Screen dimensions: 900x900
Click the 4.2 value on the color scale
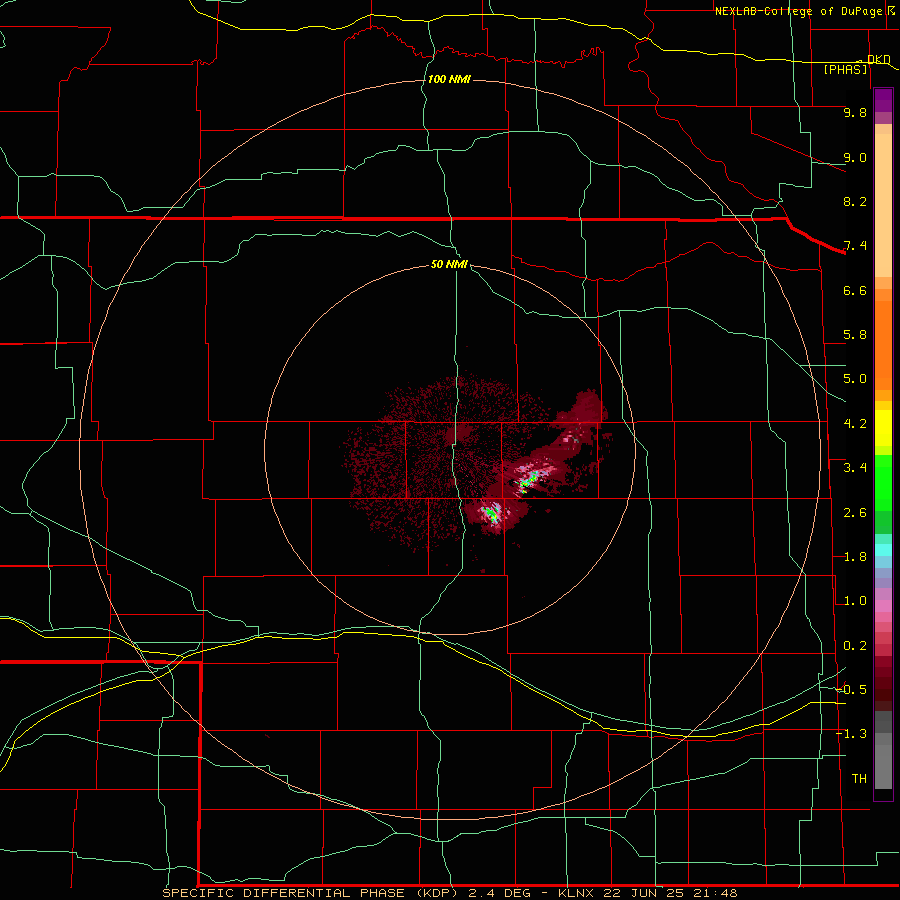[855, 424]
